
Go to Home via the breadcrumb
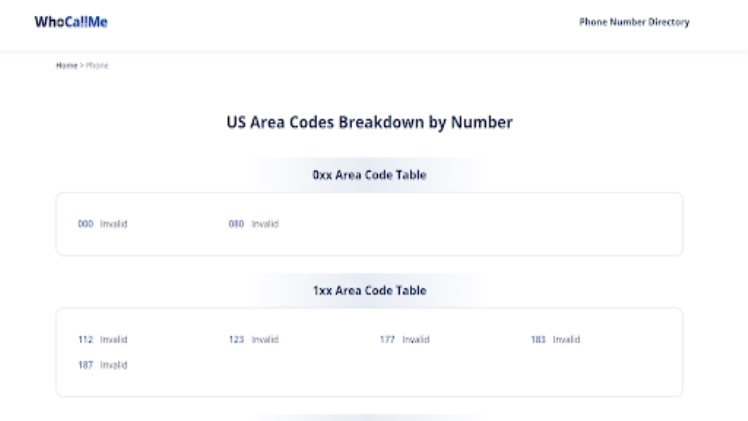point(66,65)
